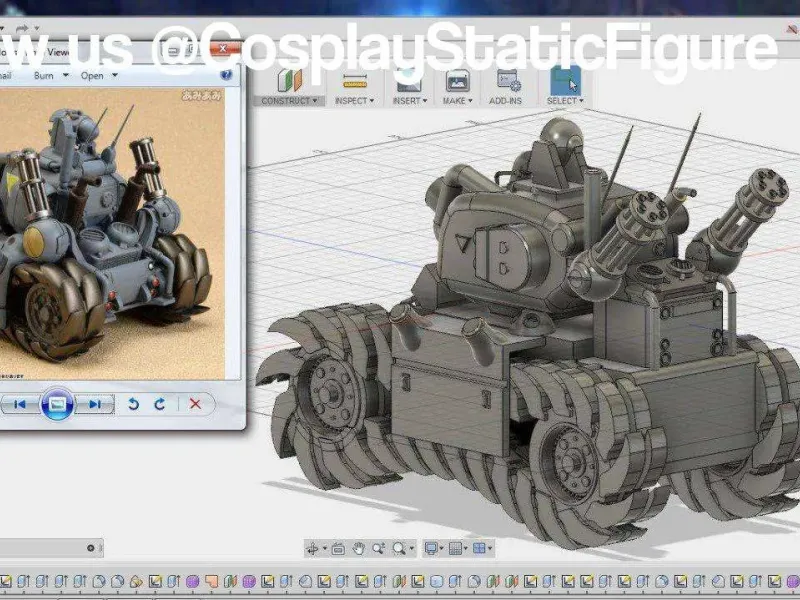Click the arrow next to Burn
Viewport: 800px width, 600px height.
click(65, 76)
